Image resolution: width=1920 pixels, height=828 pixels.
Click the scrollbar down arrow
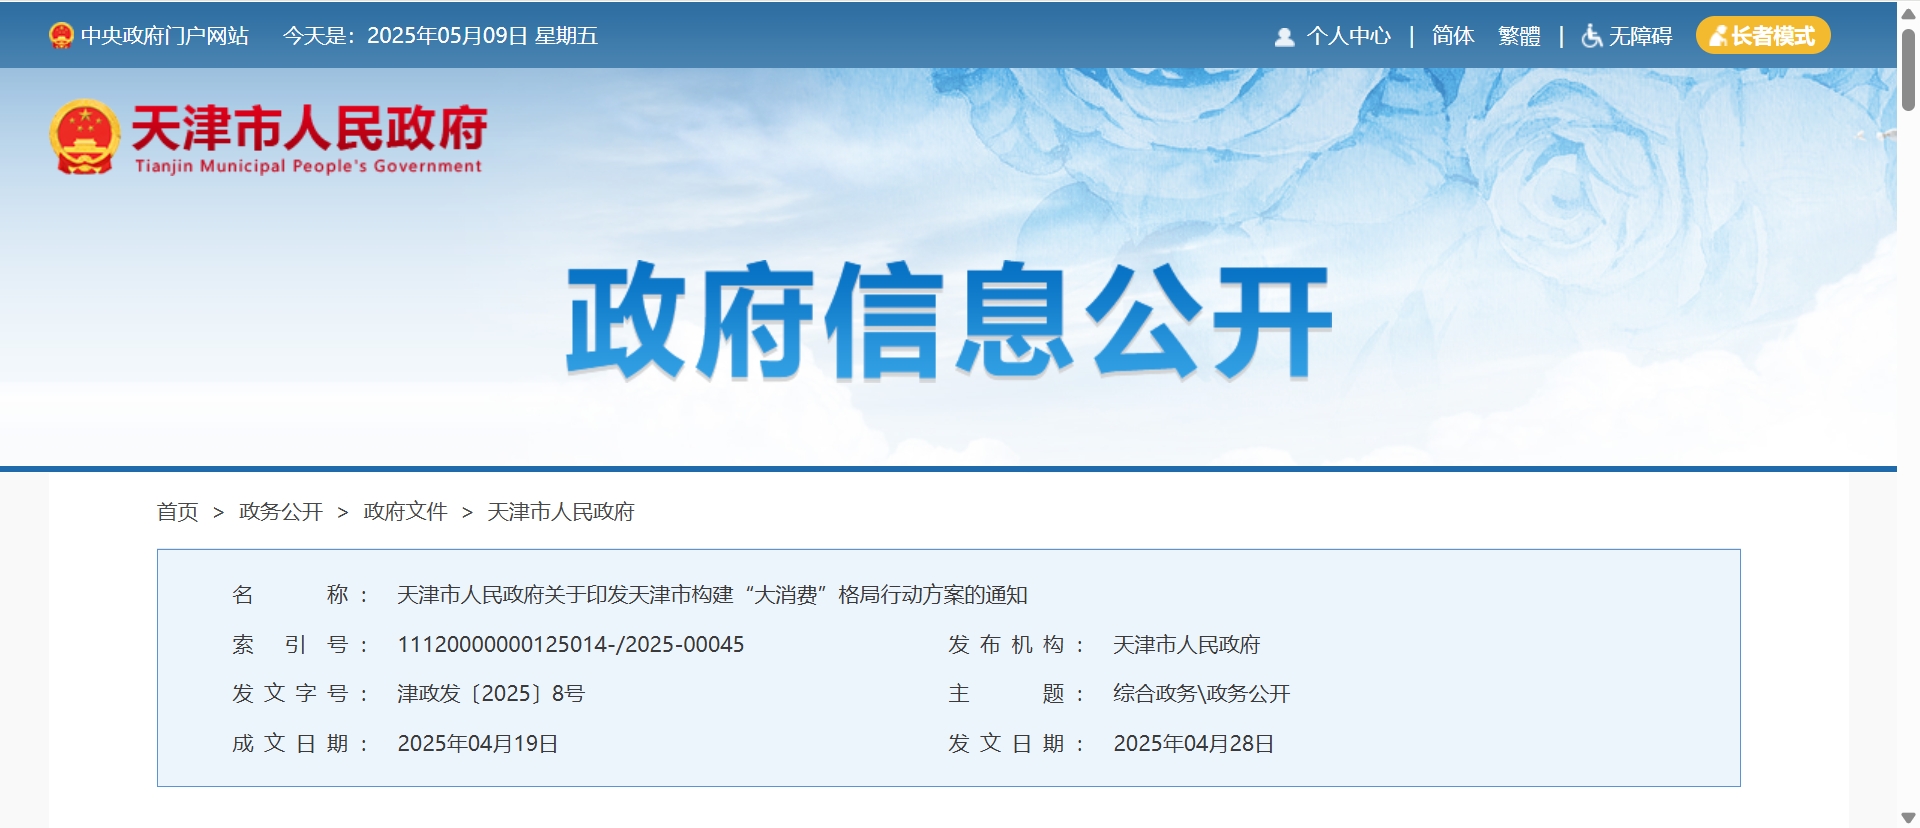coord(1908,818)
